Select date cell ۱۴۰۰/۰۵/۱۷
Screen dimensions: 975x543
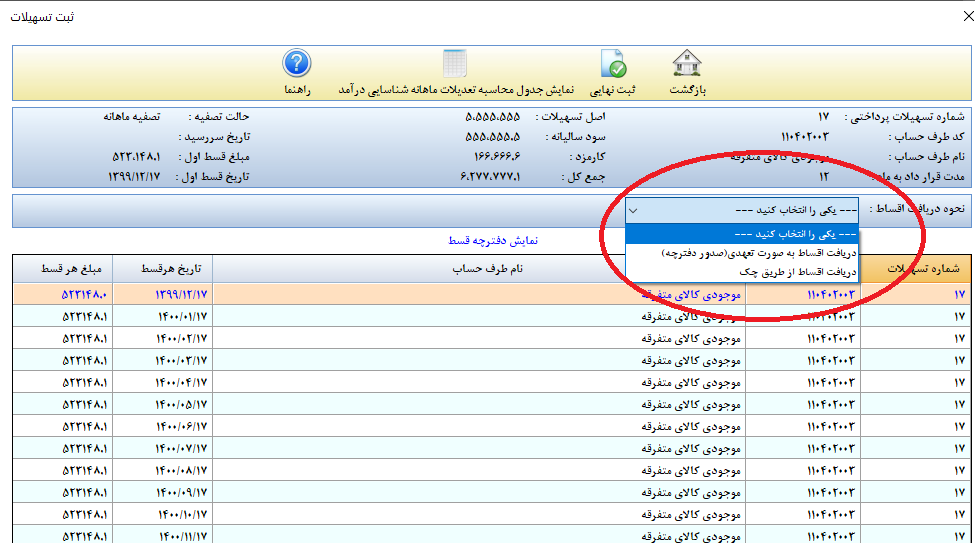[163, 405]
